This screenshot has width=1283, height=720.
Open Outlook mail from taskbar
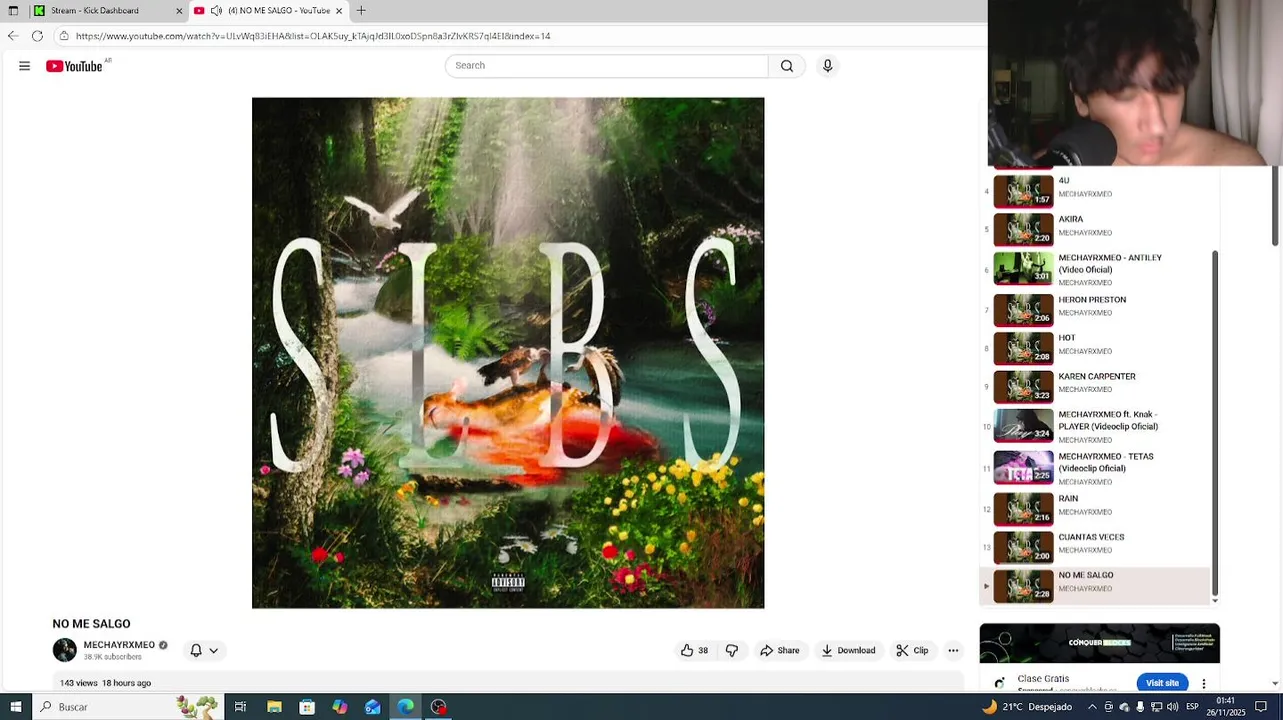click(373, 707)
